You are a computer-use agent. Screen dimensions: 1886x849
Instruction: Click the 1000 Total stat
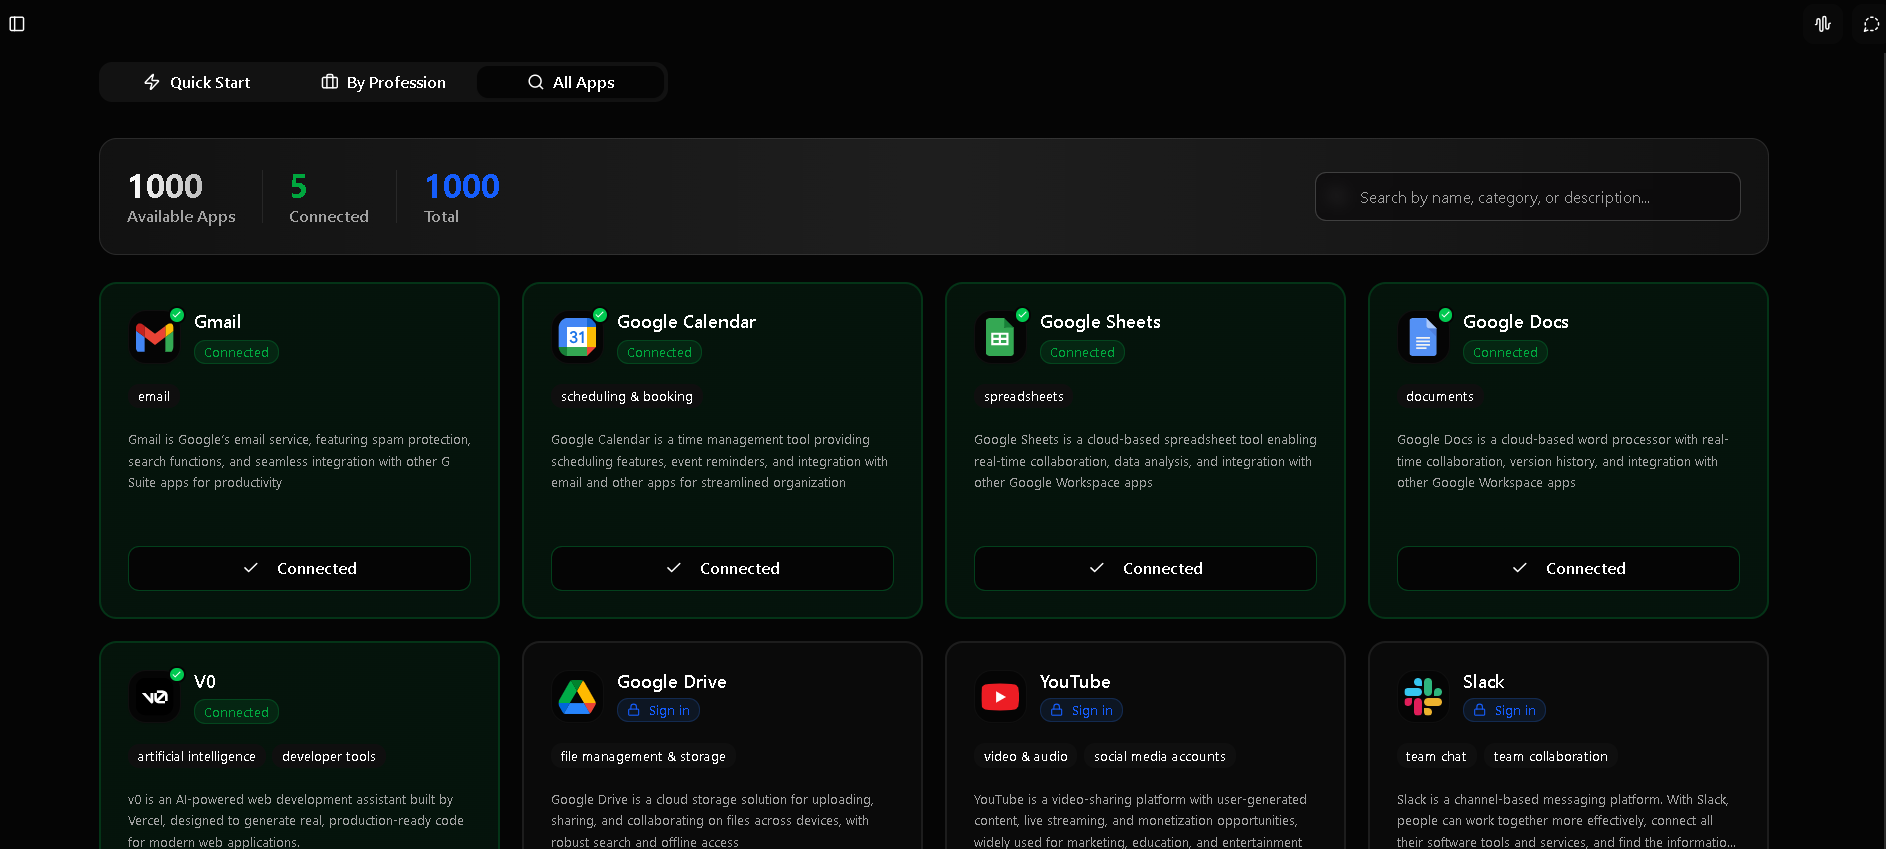coord(462,197)
